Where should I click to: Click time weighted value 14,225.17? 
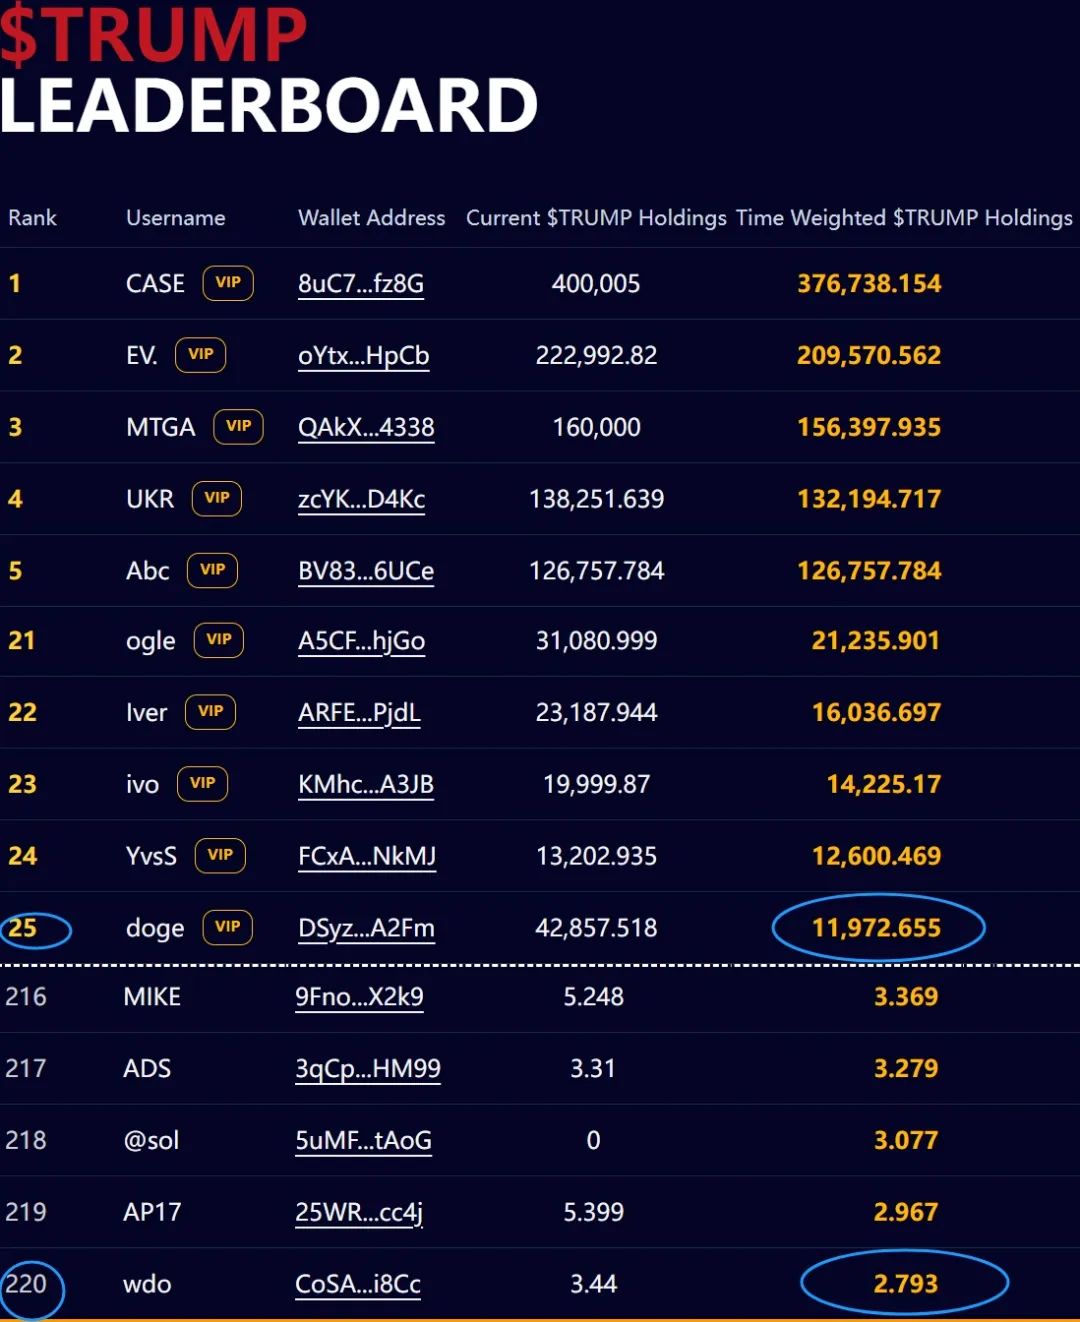(x=884, y=784)
